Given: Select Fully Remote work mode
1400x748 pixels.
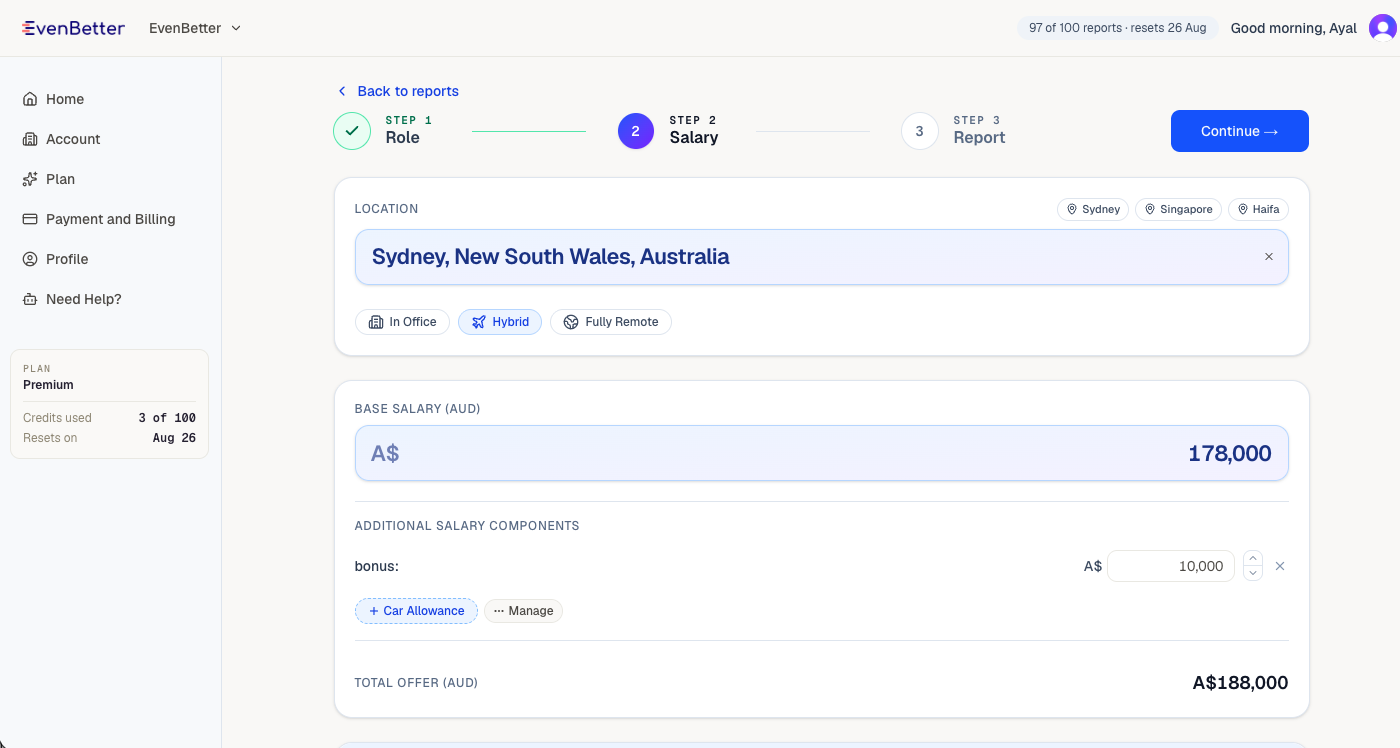Looking at the screenshot, I should pos(611,322).
